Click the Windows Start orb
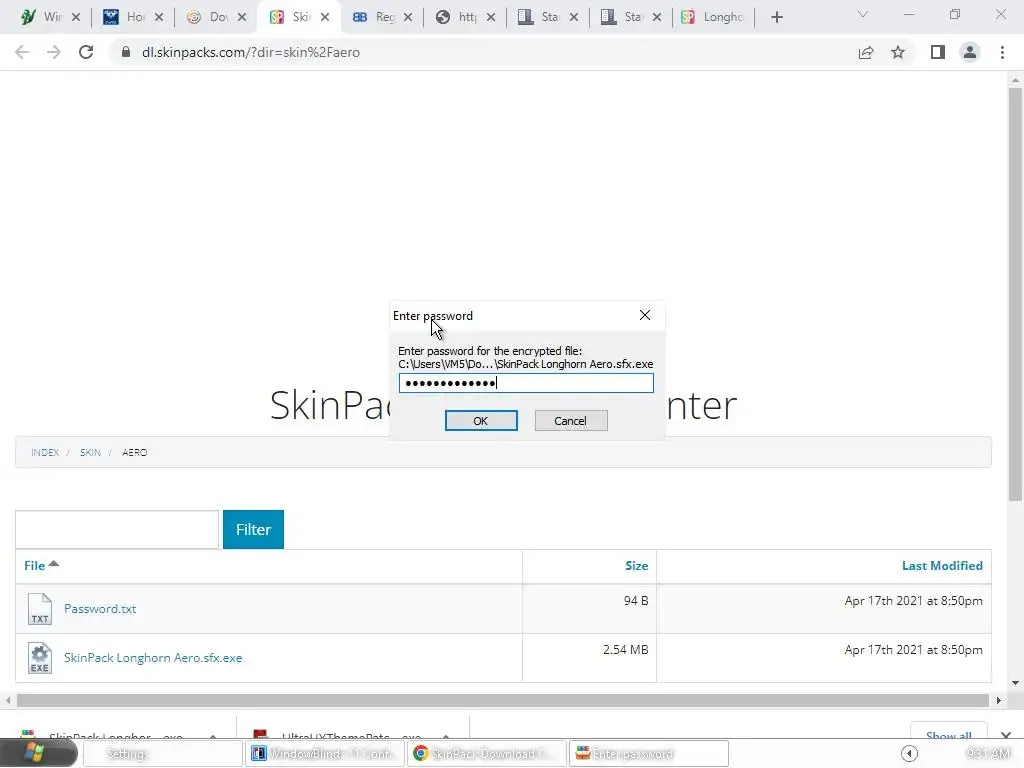The height and width of the screenshot is (768, 1024). tap(36, 753)
